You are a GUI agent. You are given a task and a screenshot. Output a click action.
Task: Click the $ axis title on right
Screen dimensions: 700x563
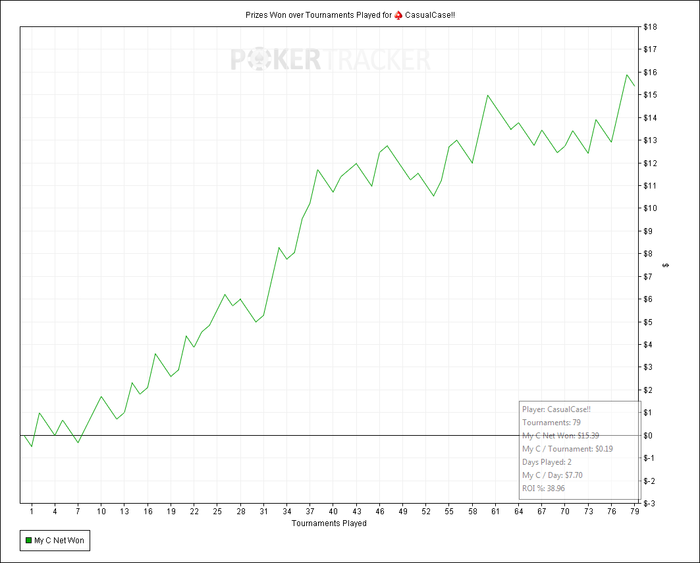click(666, 265)
